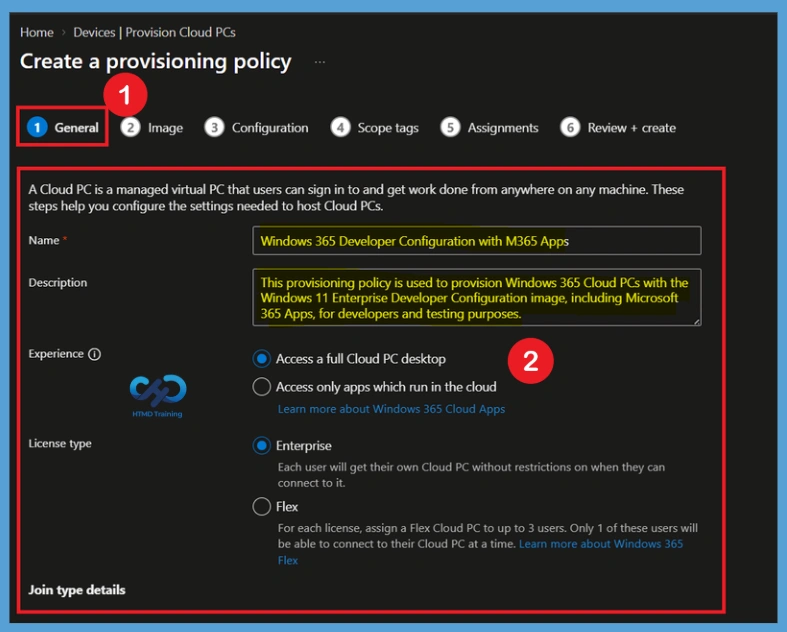Image resolution: width=787 pixels, height=632 pixels.
Task: Click into the Description text area
Action: [x=477, y=298]
